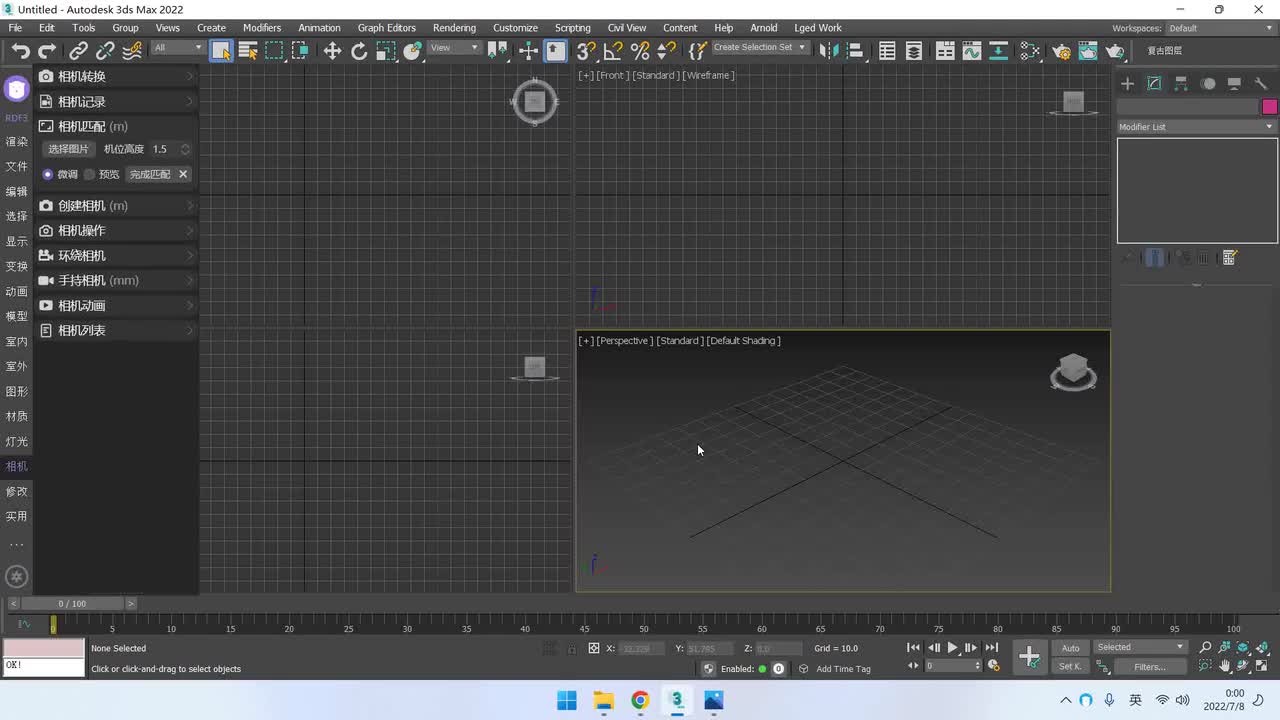The height and width of the screenshot is (720, 1280).
Task: Select the Move tool in the toolbar
Action: click(x=332, y=51)
